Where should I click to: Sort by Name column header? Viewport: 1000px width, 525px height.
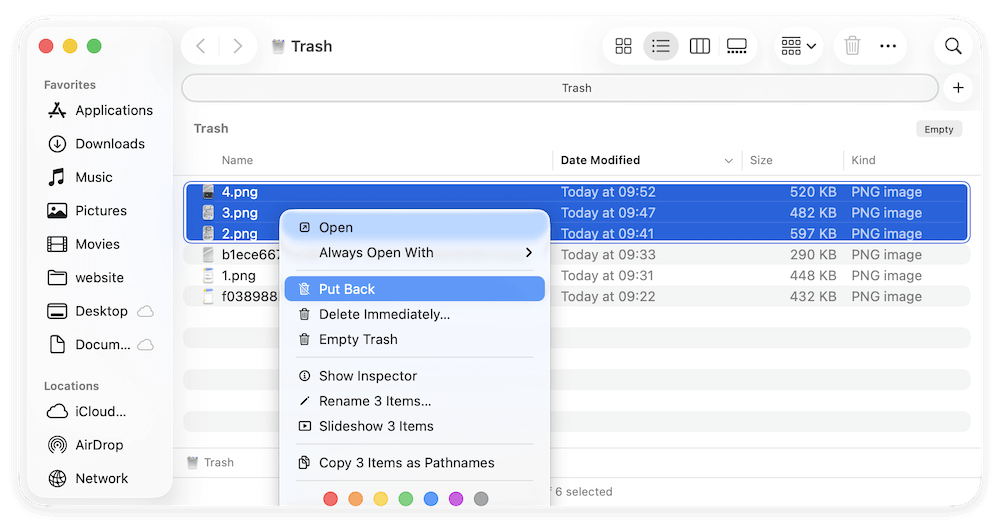(x=237, y=160)
